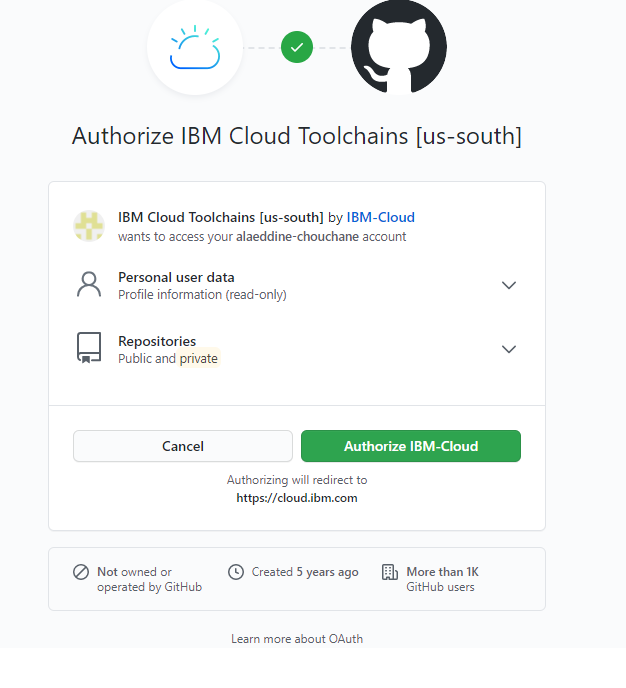Click the 'Personal user data' heading

tap(176, 277)
